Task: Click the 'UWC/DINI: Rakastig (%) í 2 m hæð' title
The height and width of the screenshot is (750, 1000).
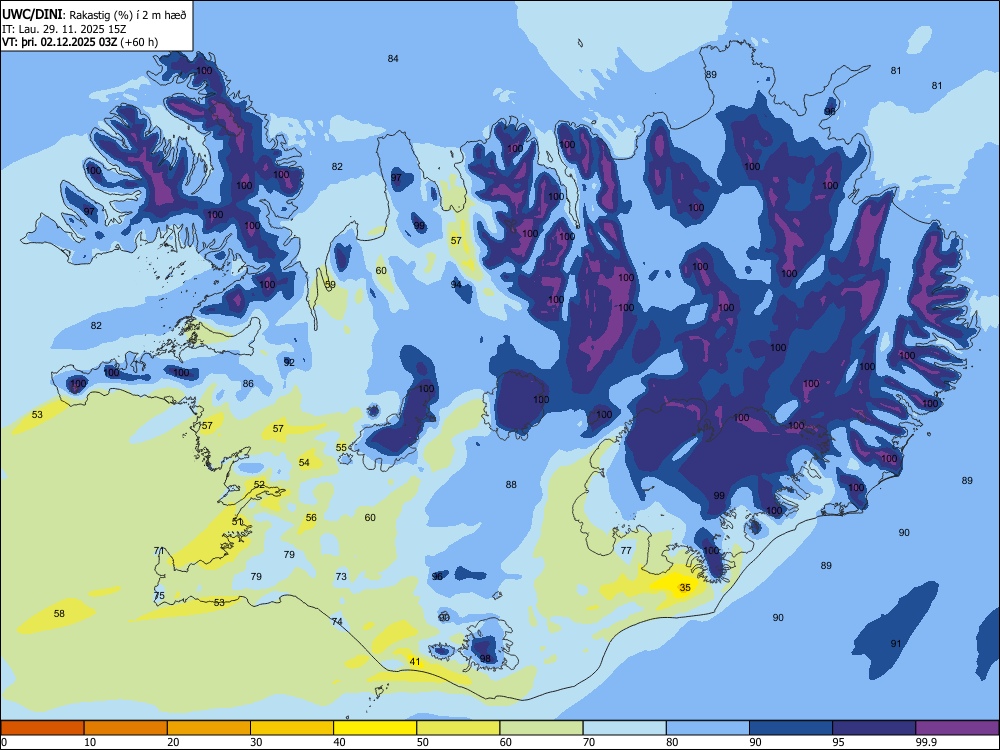Action: click(x=94, y=15)
